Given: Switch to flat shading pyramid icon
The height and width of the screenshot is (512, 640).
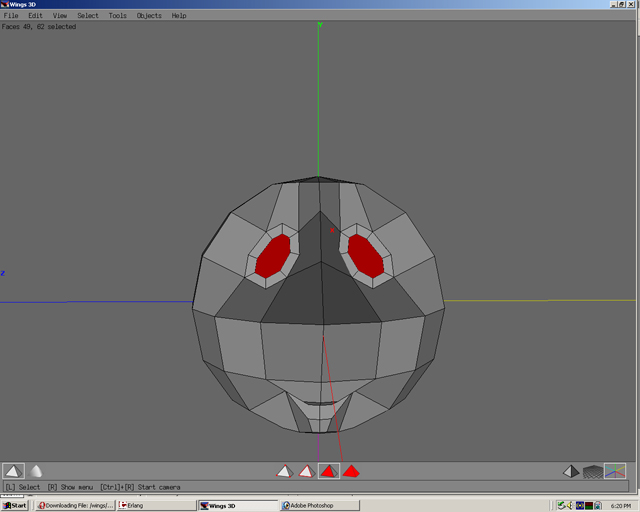Looking at the screenshot, I should [x=13, y=471].
